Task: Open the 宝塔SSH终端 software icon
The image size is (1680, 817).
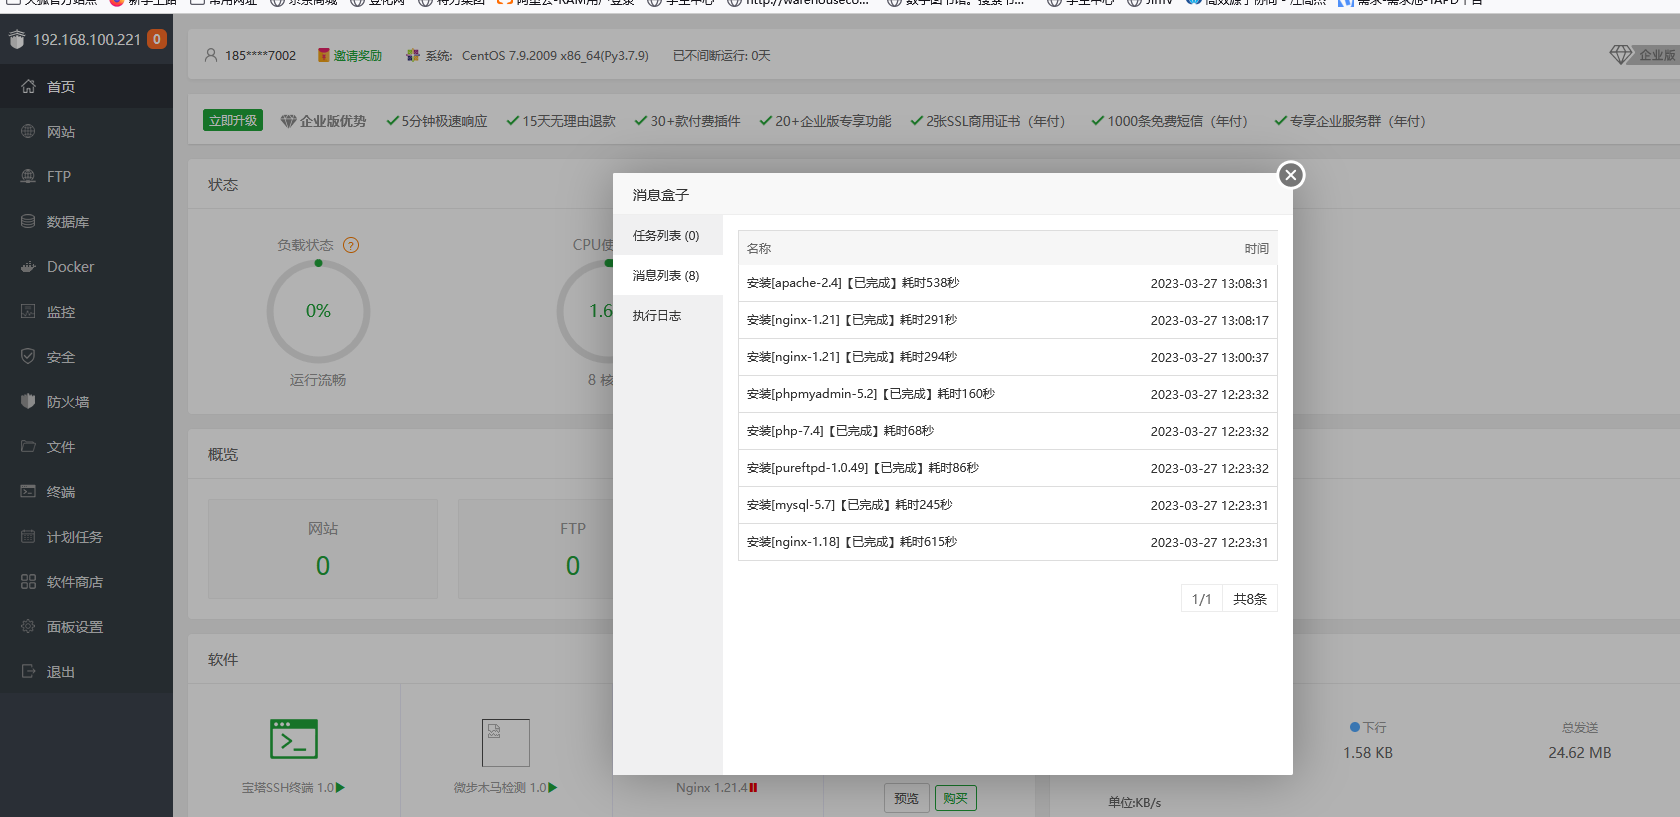Action: point(294,739)
